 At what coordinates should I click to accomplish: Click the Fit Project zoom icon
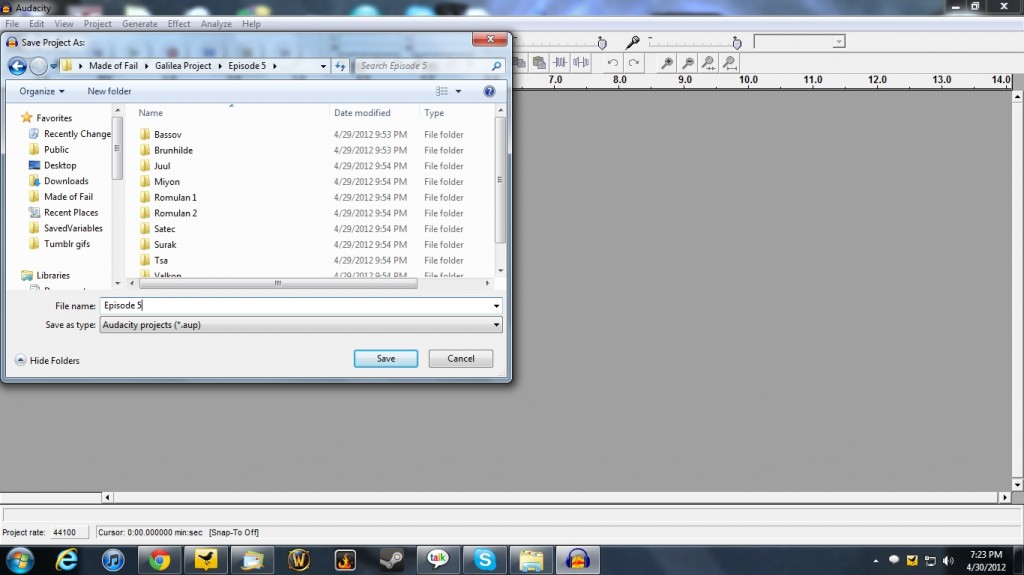click(729, 63)
